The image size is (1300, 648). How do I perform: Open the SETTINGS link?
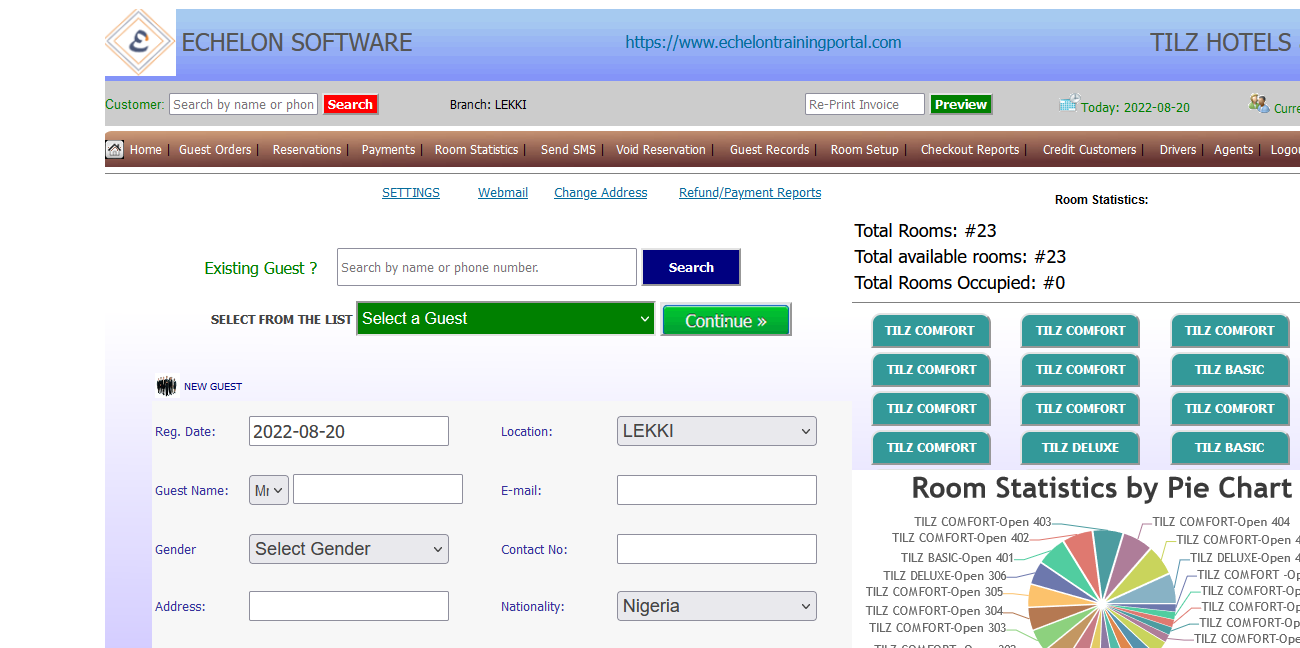(411, 193)
